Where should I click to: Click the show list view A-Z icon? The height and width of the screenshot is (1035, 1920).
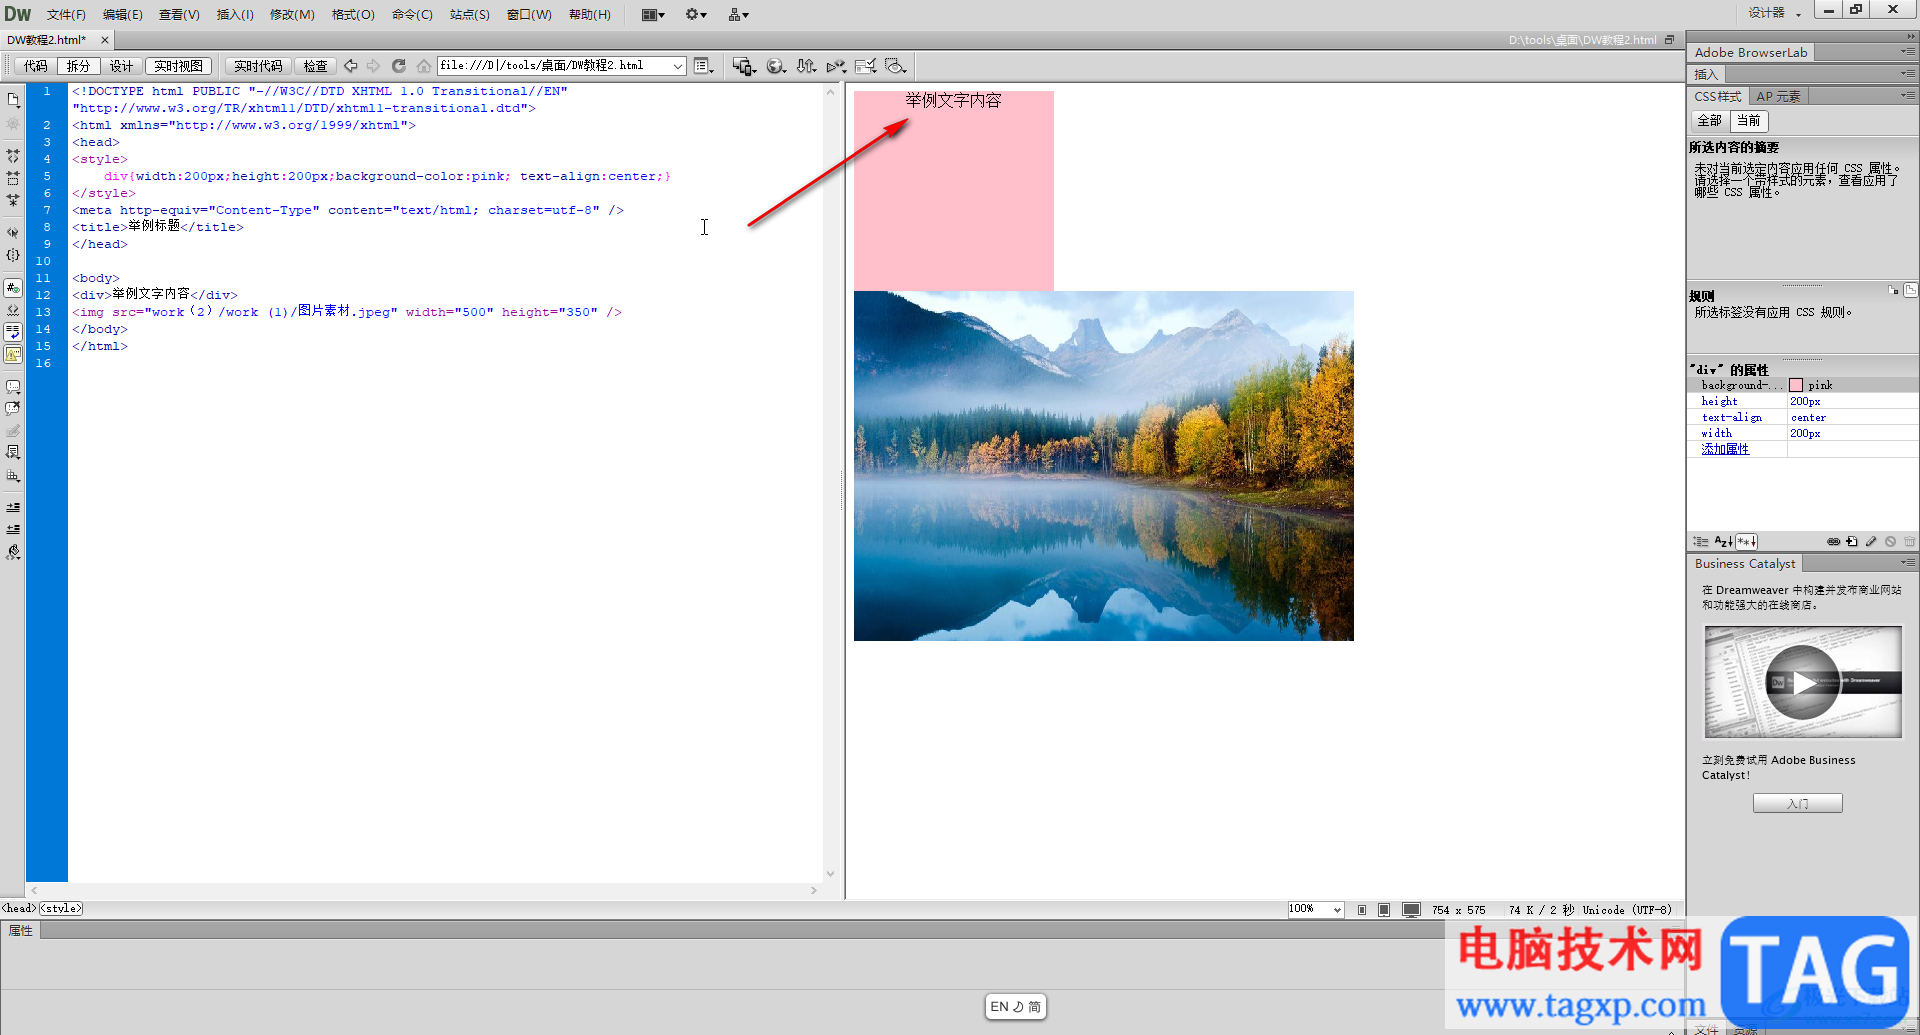coord(1724,542)
